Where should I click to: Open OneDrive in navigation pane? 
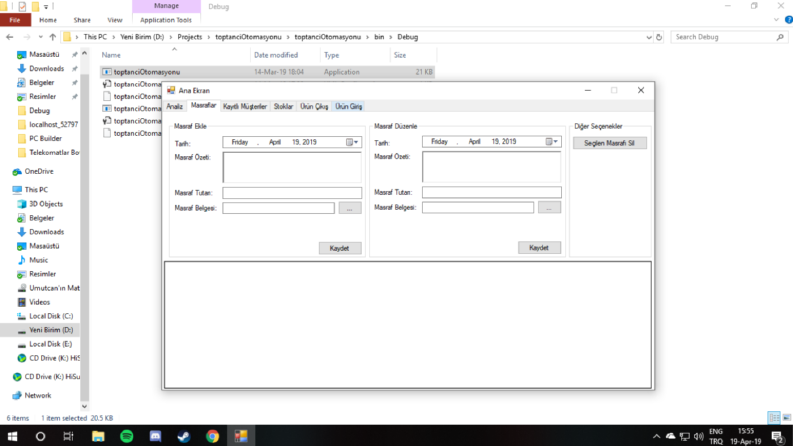(39, 171)
